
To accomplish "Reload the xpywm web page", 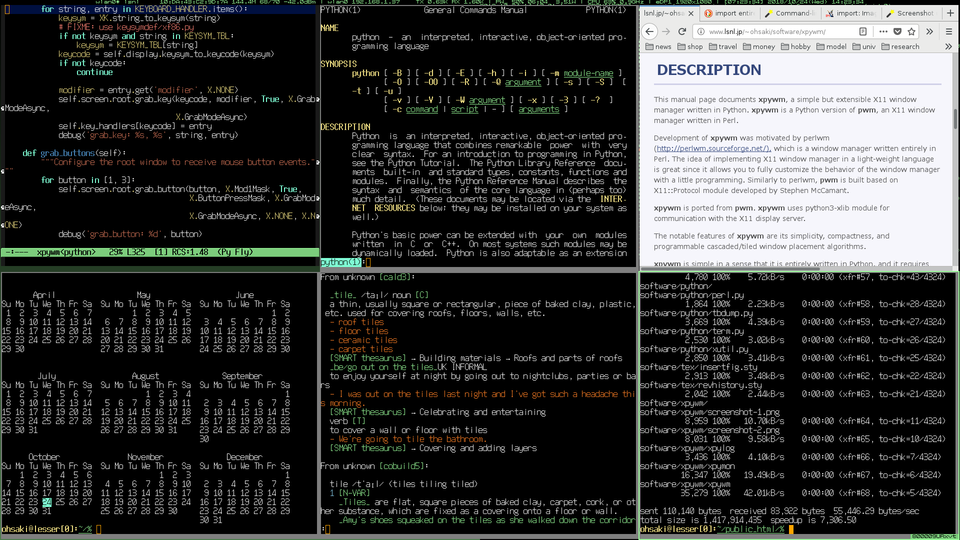I will pos(682,32).
